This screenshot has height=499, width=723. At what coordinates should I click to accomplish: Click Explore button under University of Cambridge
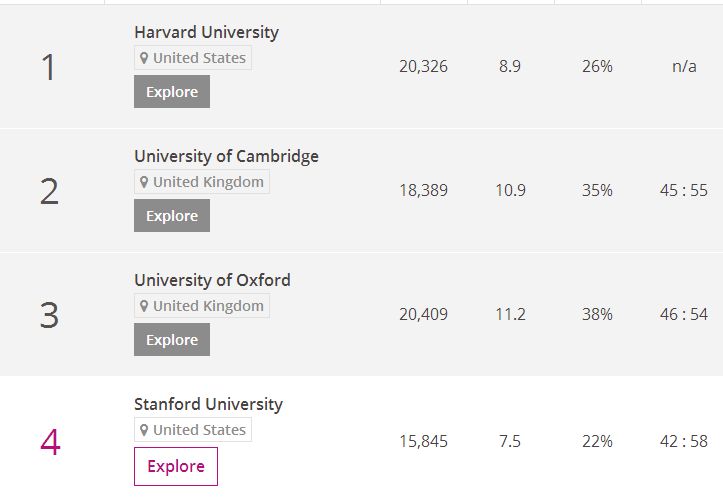click(172, 216)
